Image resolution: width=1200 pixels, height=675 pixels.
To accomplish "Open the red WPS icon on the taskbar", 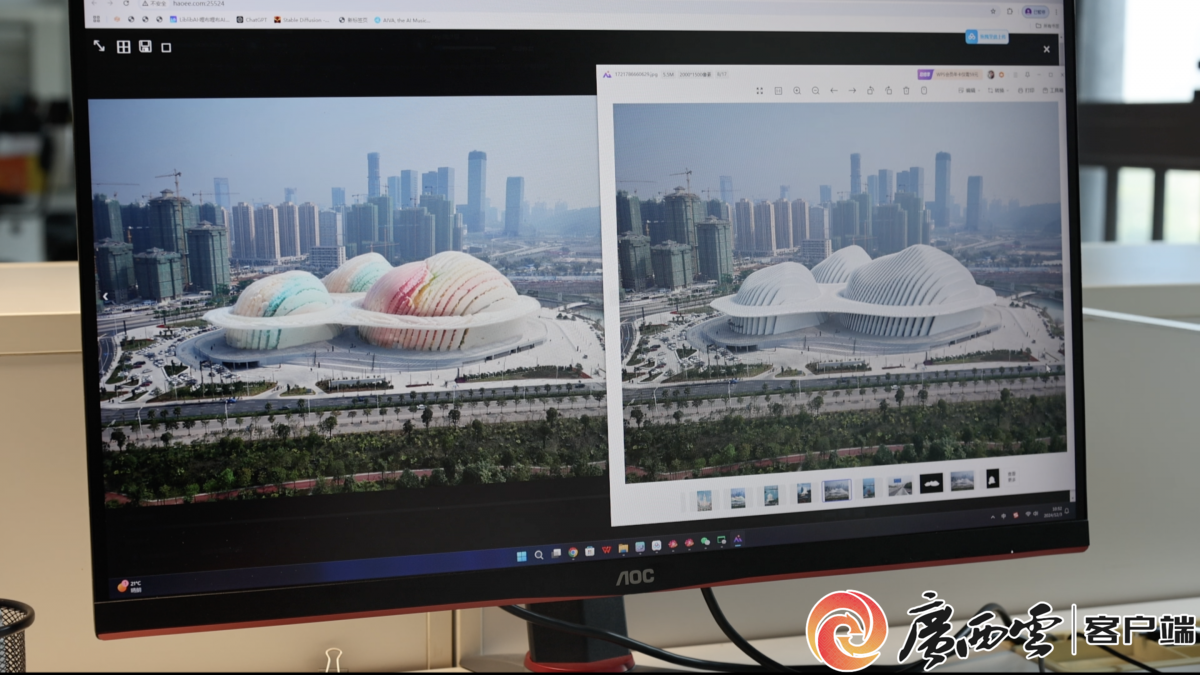I will click(606, 550).
